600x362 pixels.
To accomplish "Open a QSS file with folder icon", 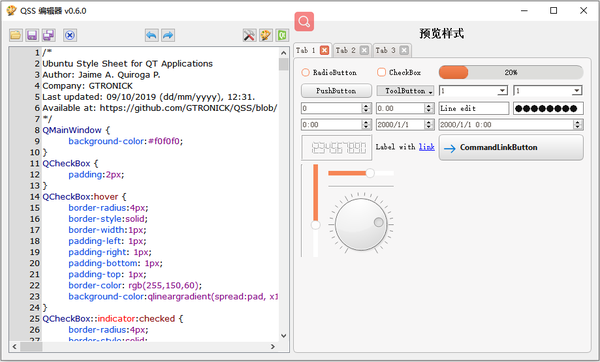I will pyautogui.click(x=16, y=35).
